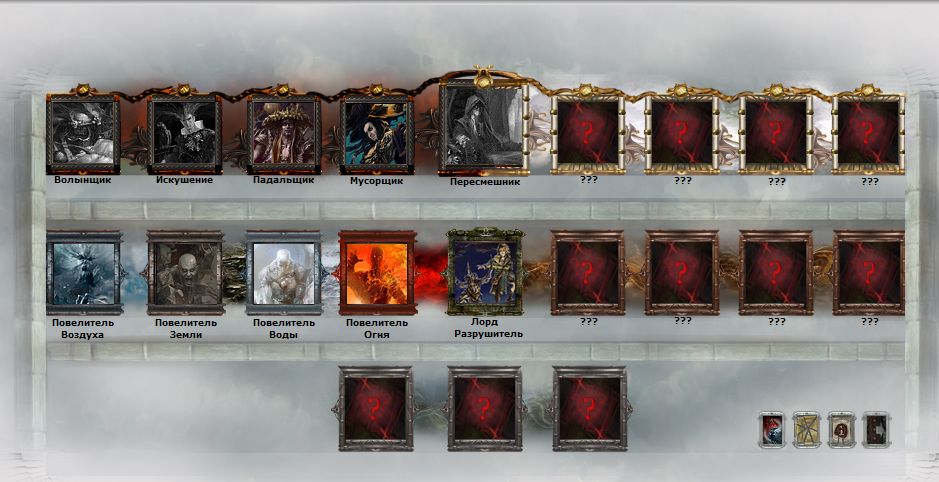This screenshot has height=482, width=939.
Task: Choose the Повелитель Воды portrait
Action: pos(284,272)
